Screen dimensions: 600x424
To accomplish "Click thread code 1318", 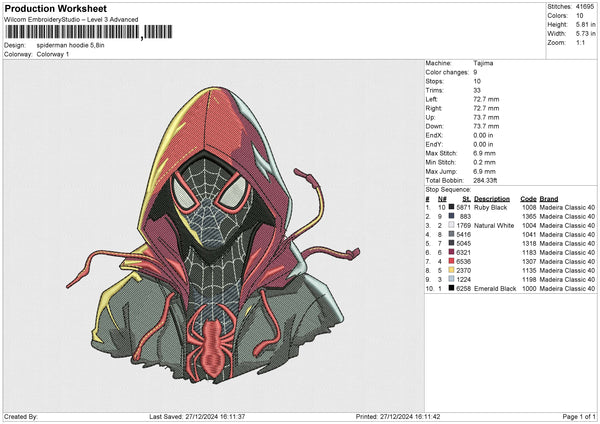I will tap(529, 243).
